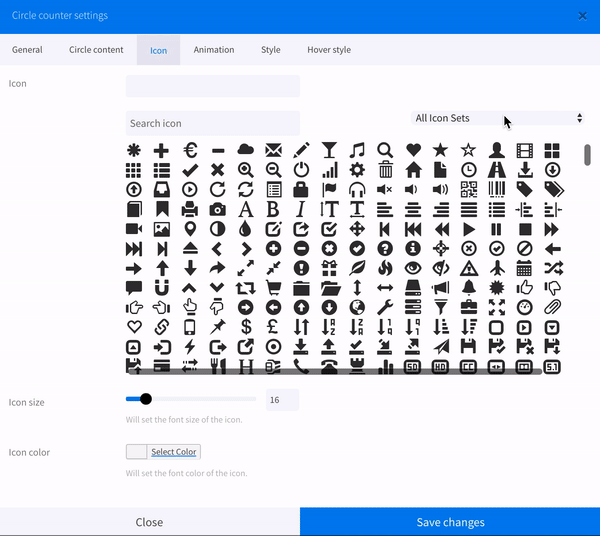600x536 pixels.
Task: Click the Icon name input field
Action: (x=213, y=86)
